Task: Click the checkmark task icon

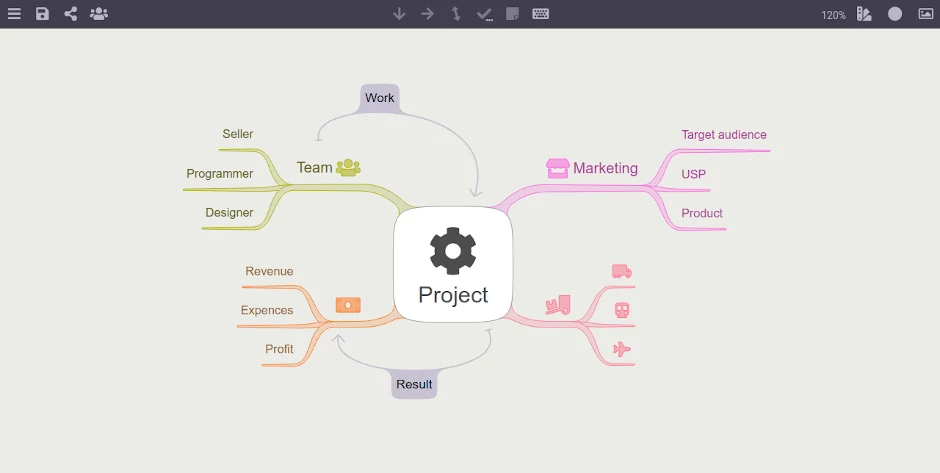Action: pyautogui.click(x=484, y=14)
